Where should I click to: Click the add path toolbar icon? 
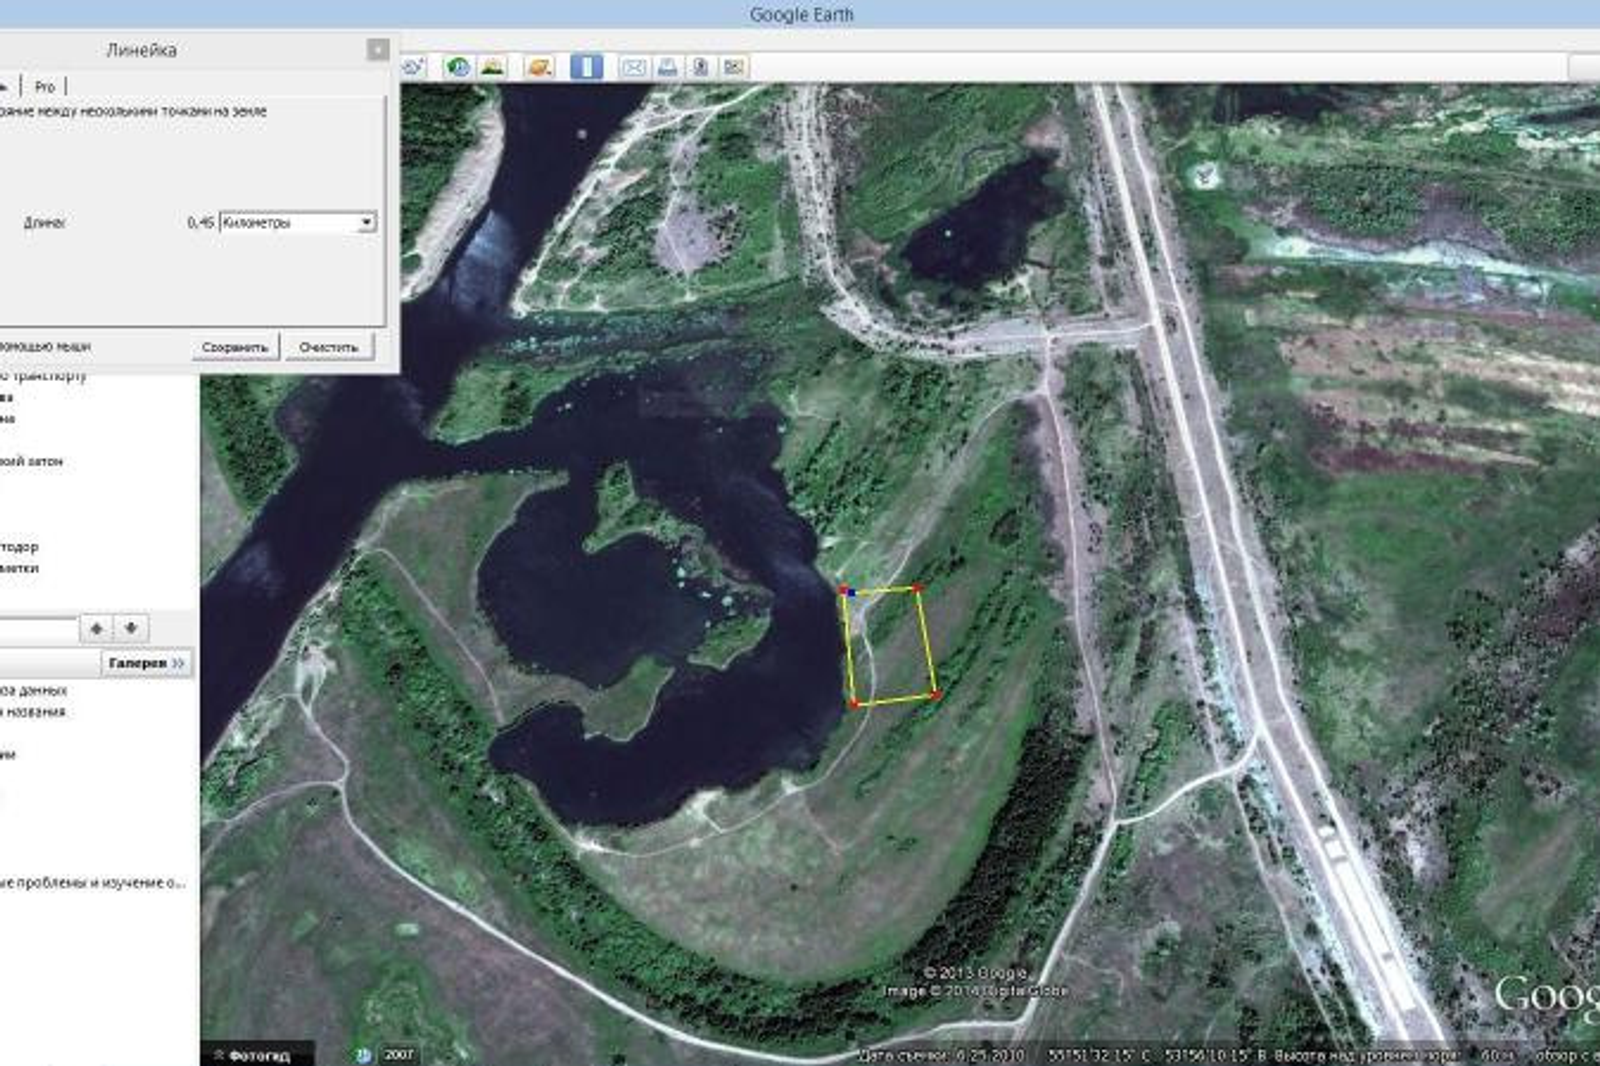[x=413, y=67]
